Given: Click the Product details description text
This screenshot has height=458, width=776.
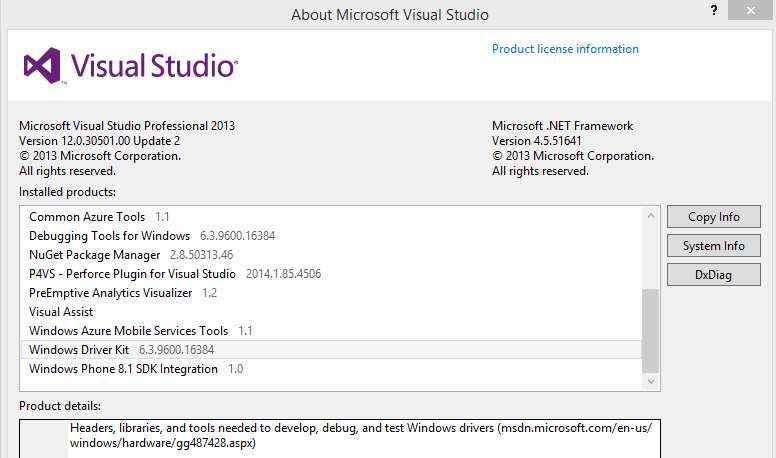Looking at the screenshot, I should tap(361, 435).
